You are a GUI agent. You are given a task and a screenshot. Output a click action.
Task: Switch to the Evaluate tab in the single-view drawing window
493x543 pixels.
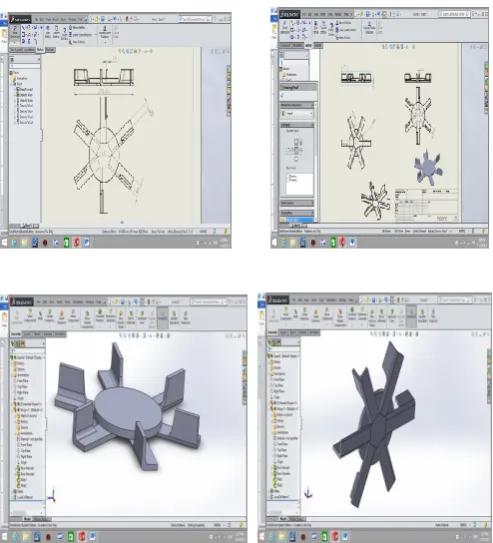50,50
